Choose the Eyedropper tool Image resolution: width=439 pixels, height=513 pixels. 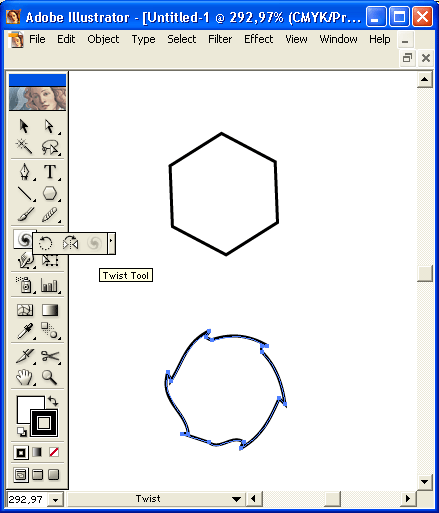[x=25, y=330]
